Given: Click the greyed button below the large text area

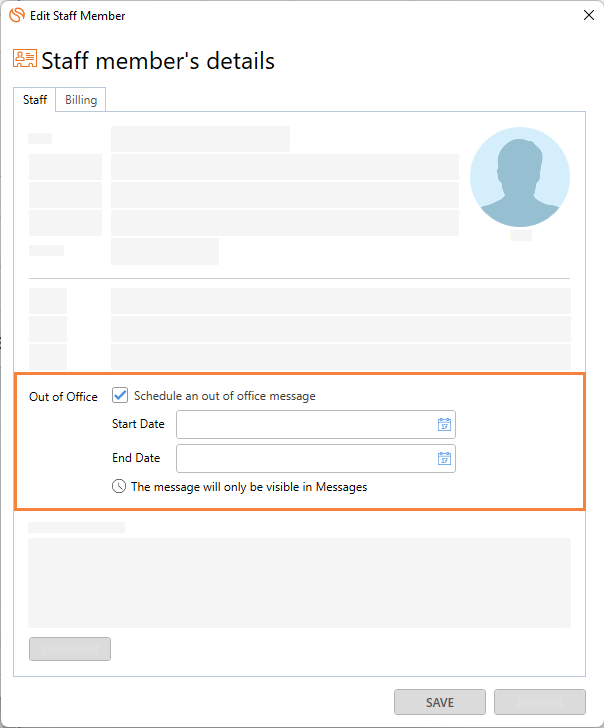Looking at the screenshot, I should pos(70,649).
